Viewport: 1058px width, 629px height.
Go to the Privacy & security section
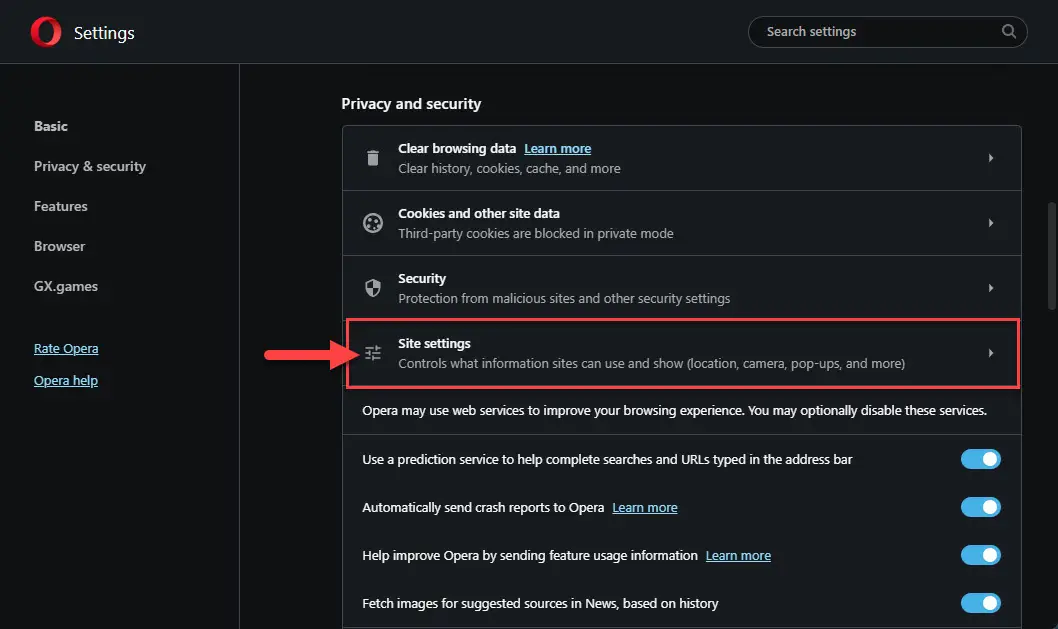tap(90, 166)
